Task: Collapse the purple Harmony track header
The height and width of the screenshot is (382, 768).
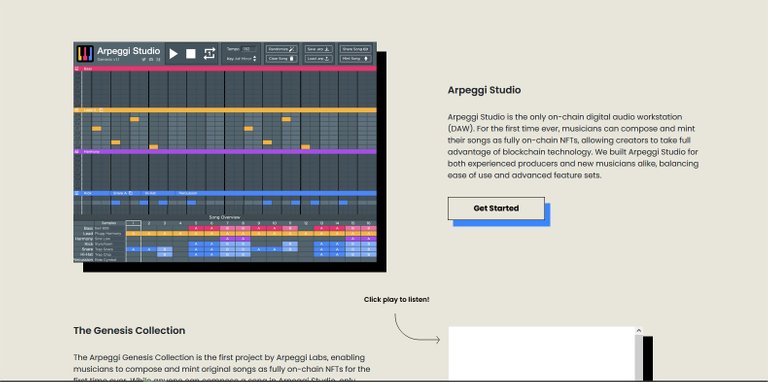Action: pyautogui.click(x=77, y=152)
